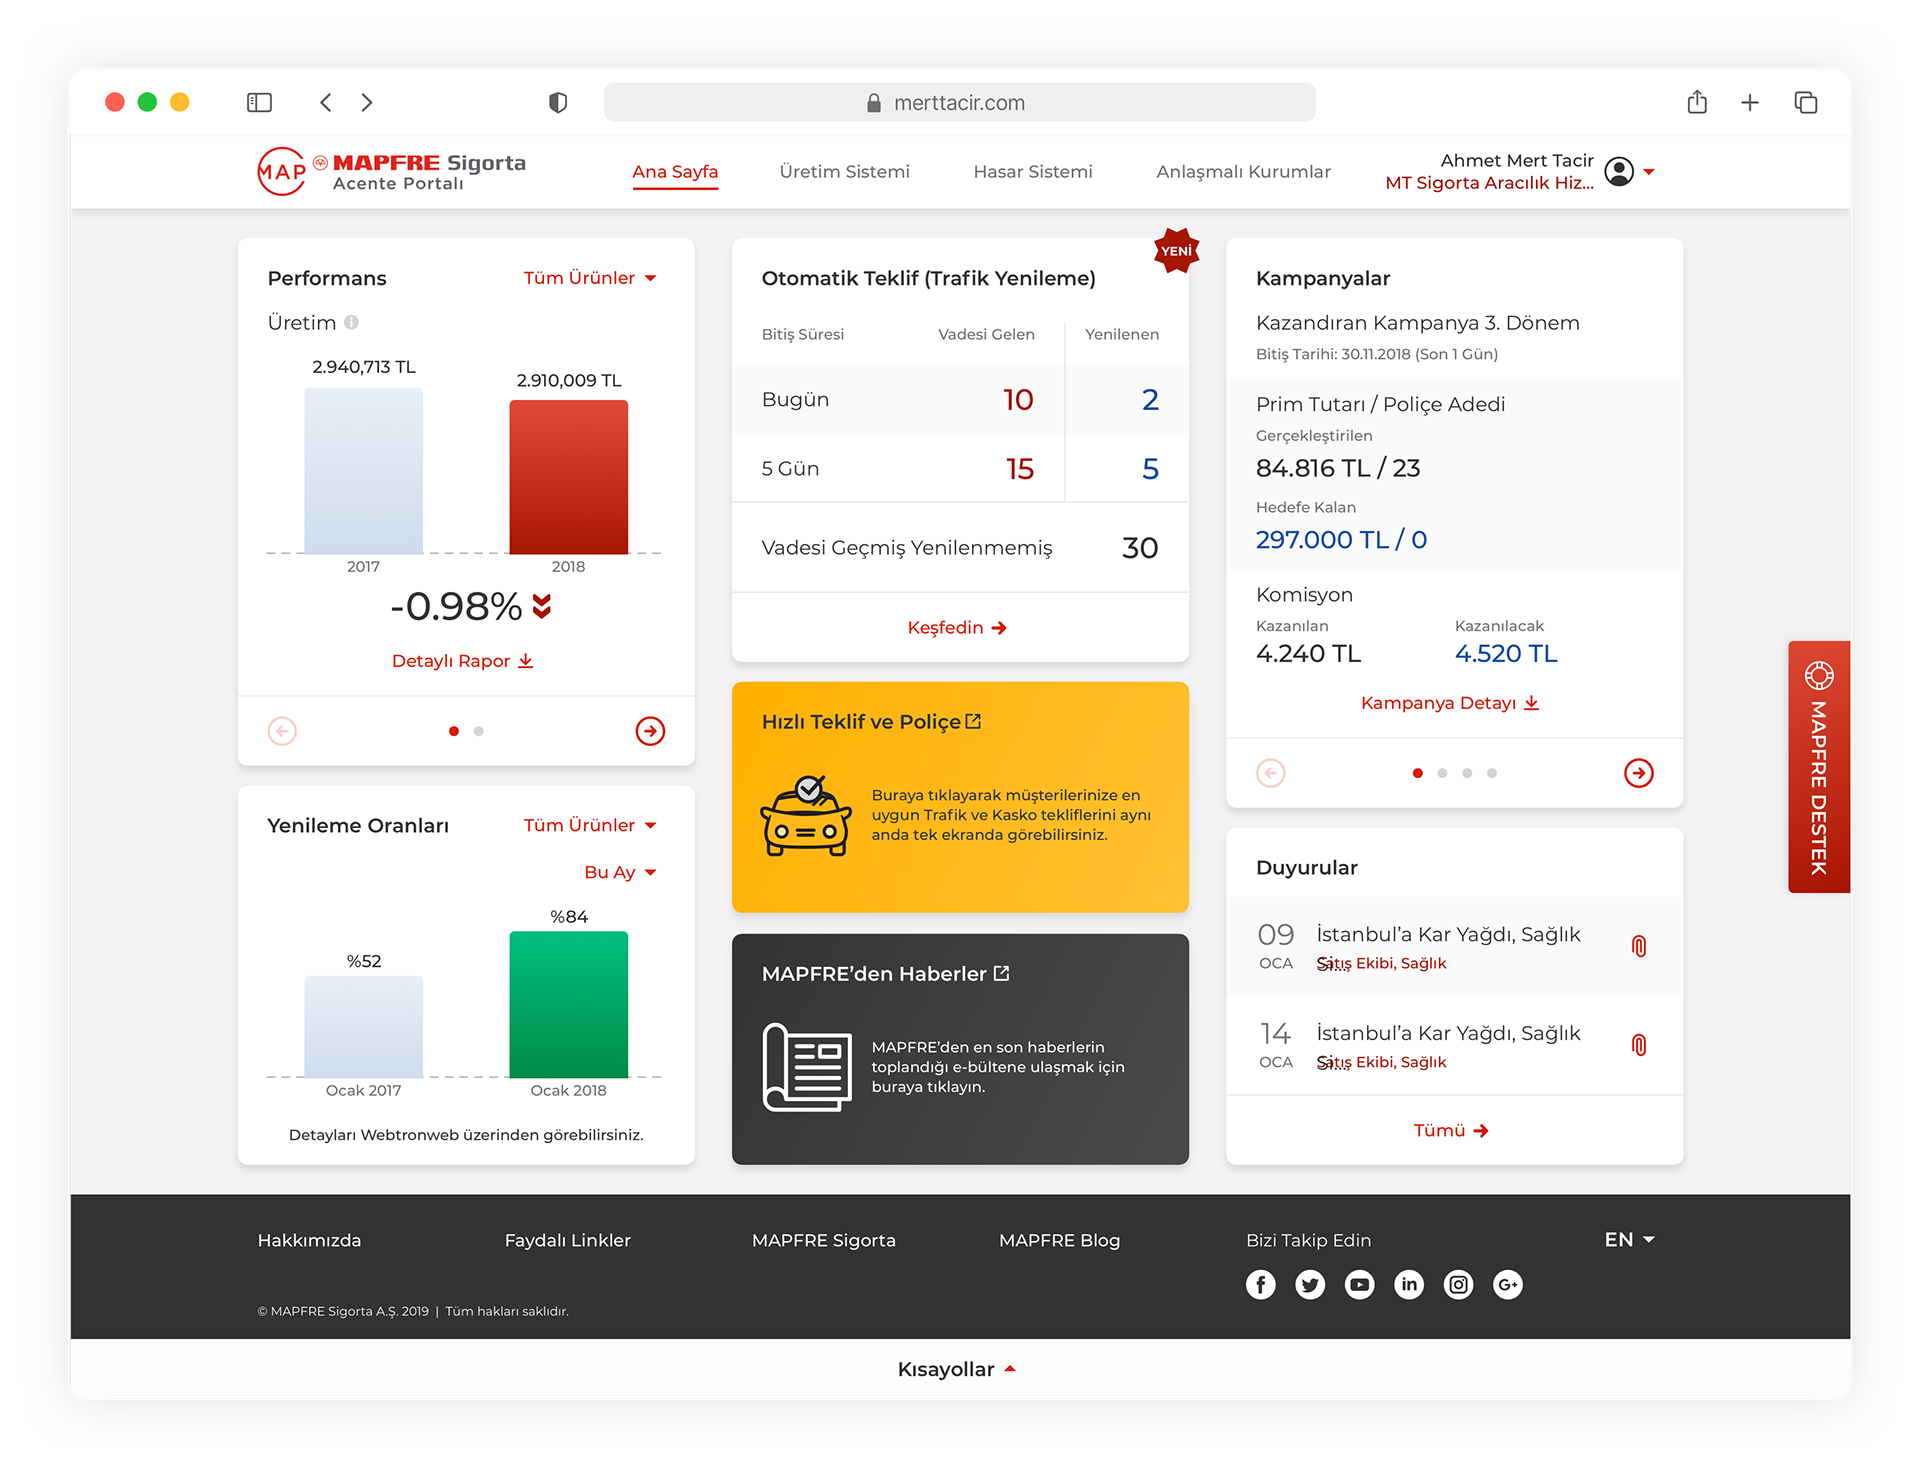Open MAPFRE DESTEK side button
Screen dimensions: 1920x1468
[x=1818, y=766]
